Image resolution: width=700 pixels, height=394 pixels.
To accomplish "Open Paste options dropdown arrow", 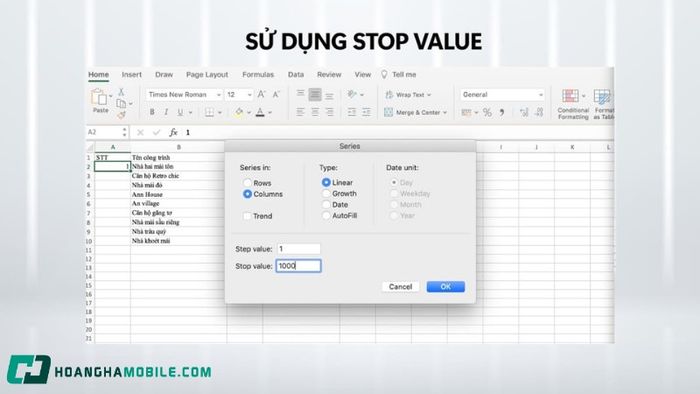I will click(x=111, y=96).
